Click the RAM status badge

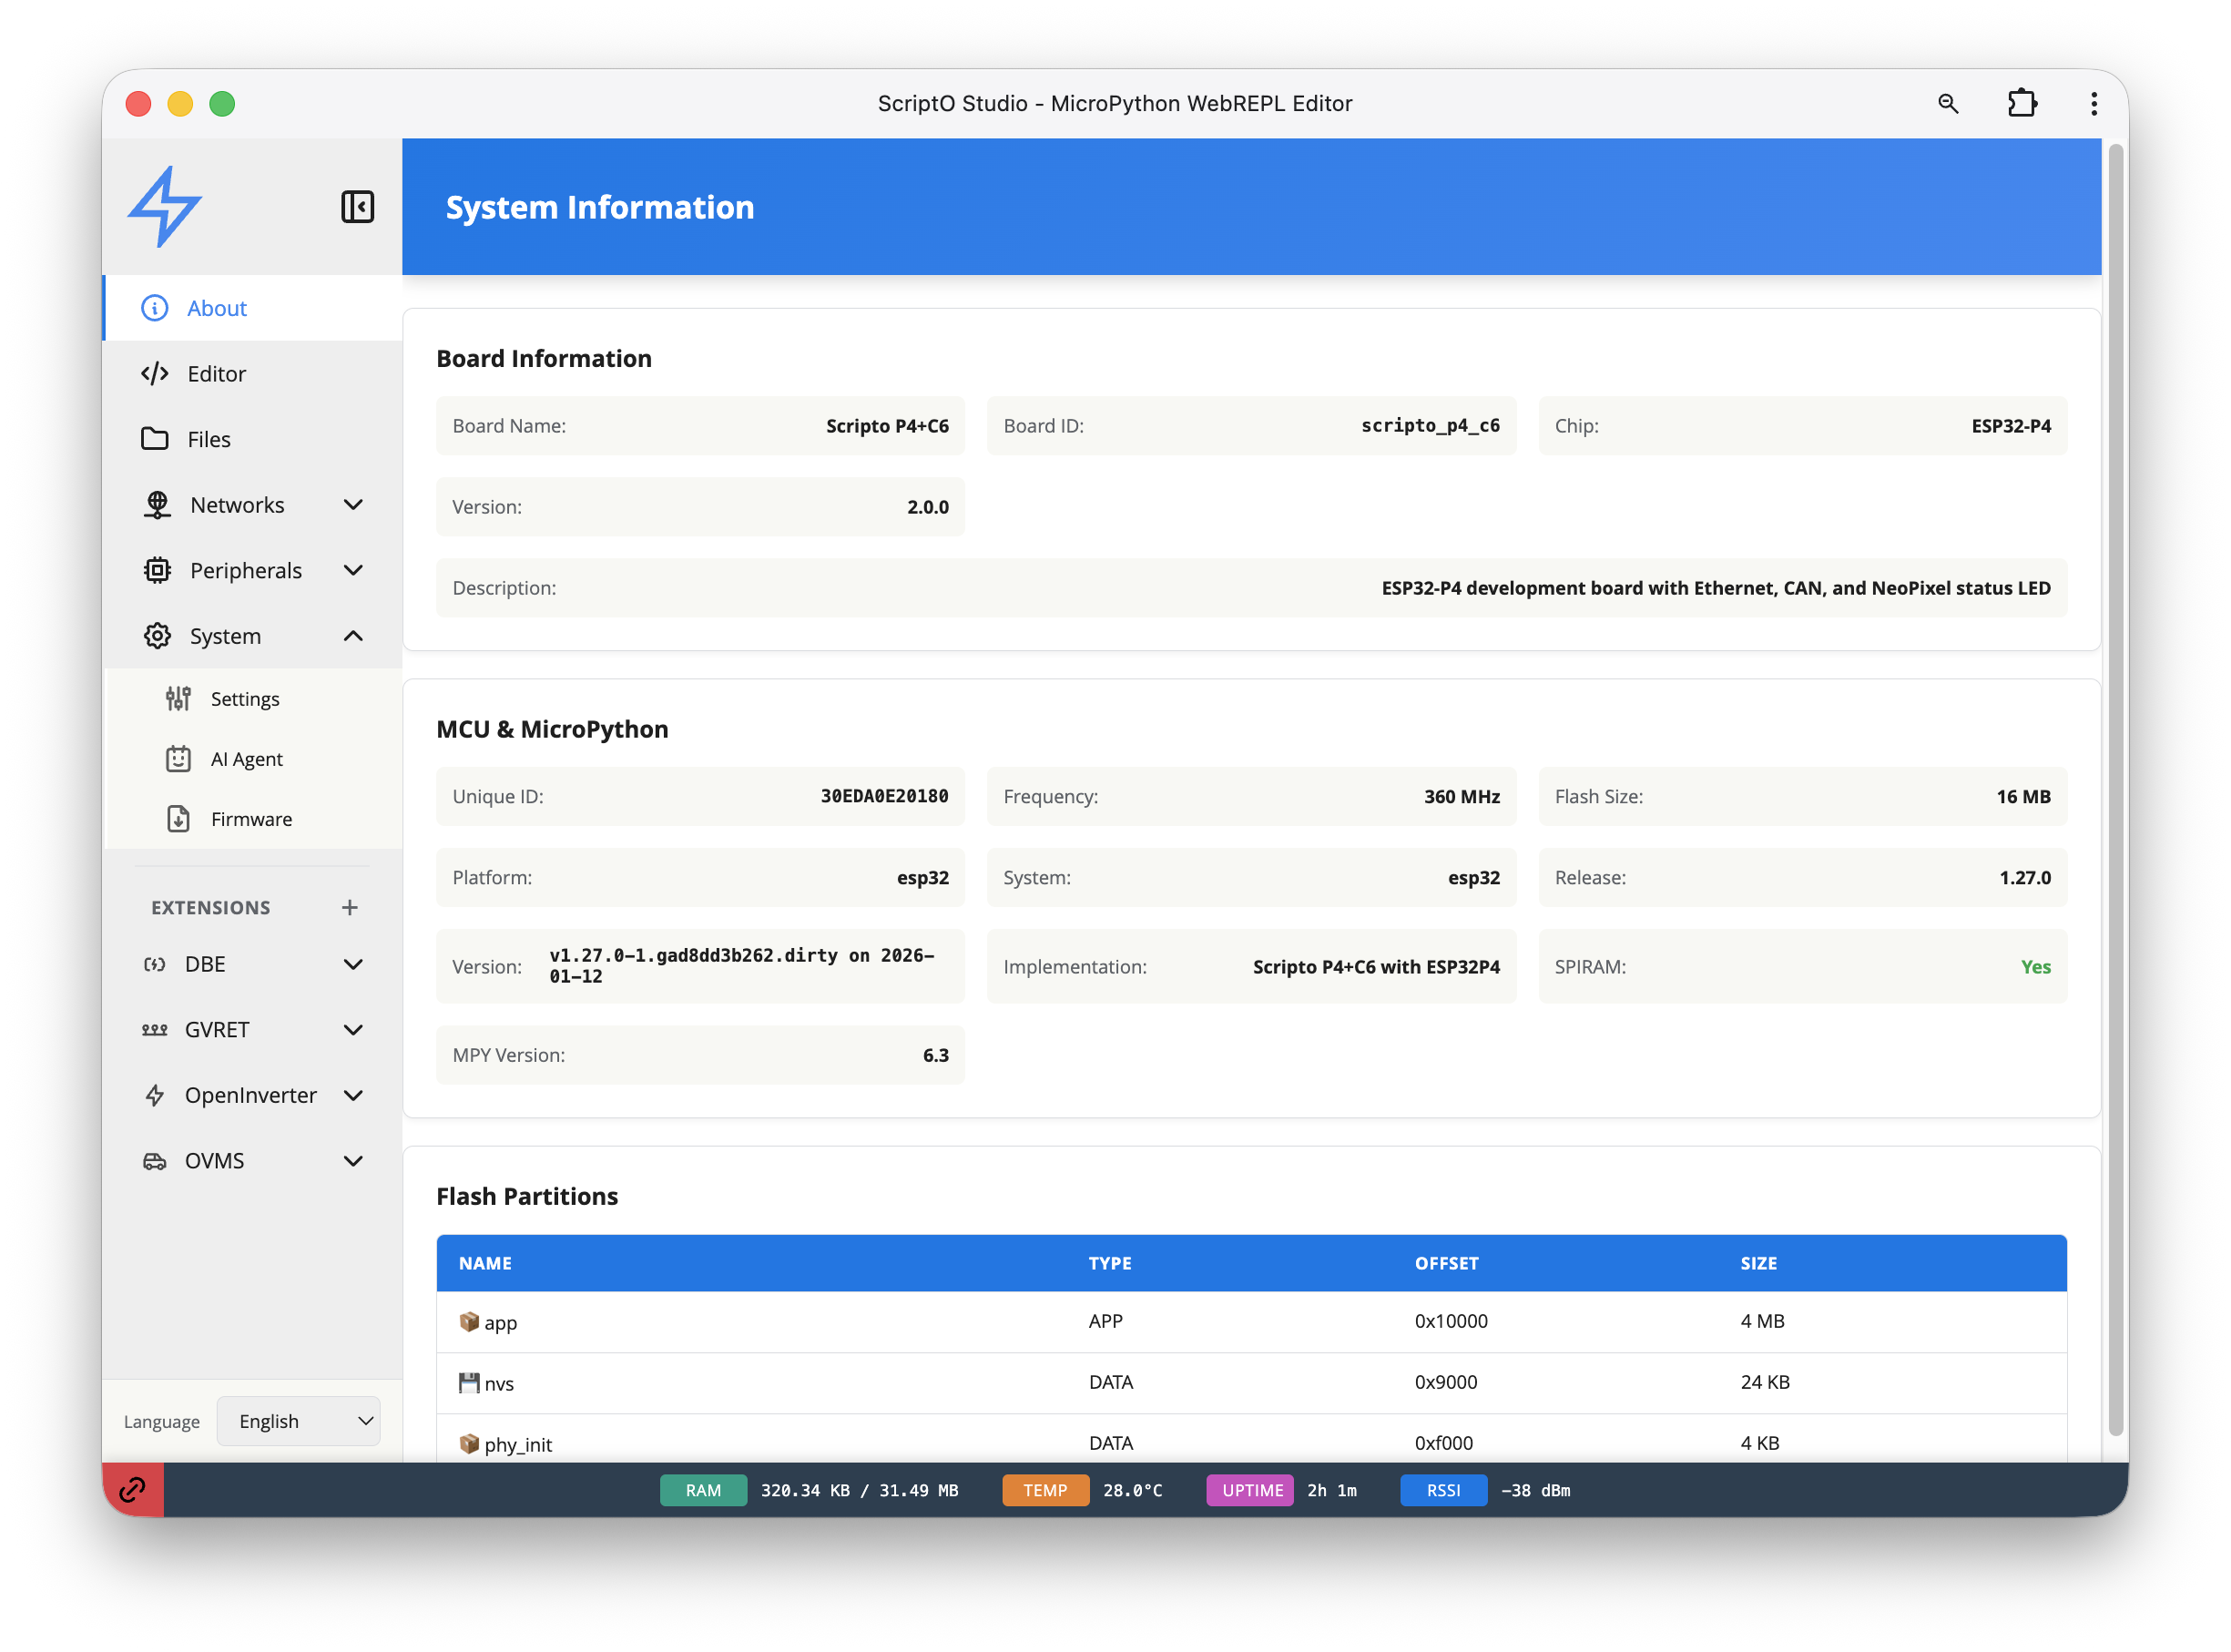point(703,1490)
